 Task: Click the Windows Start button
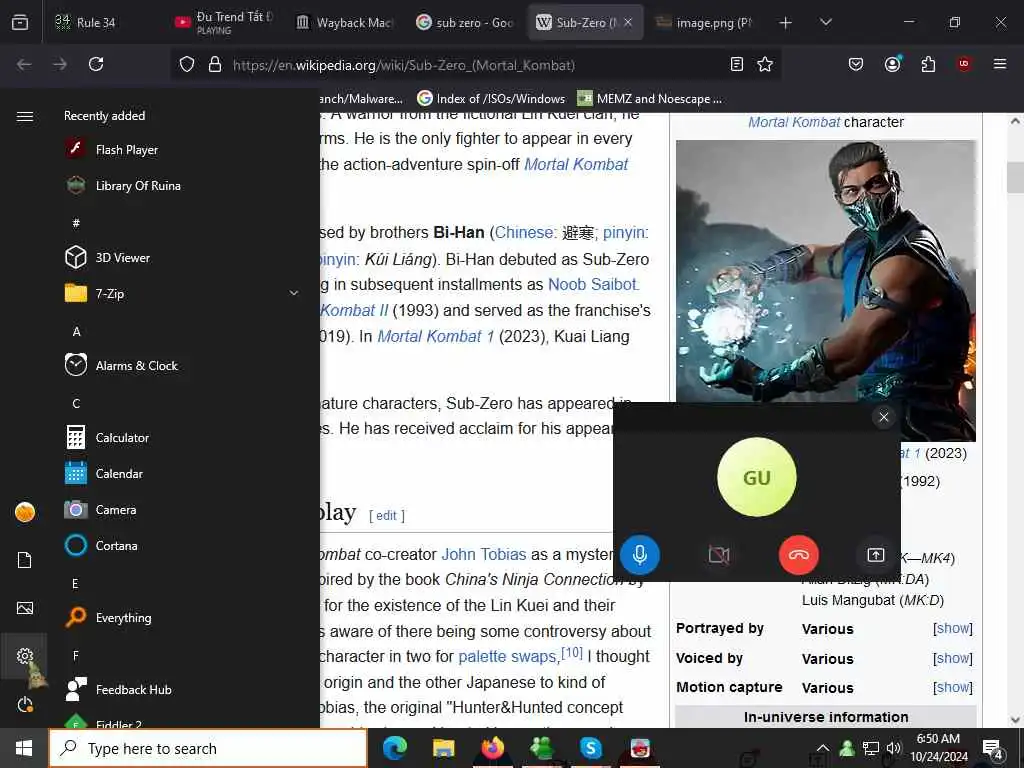(24, 748)
